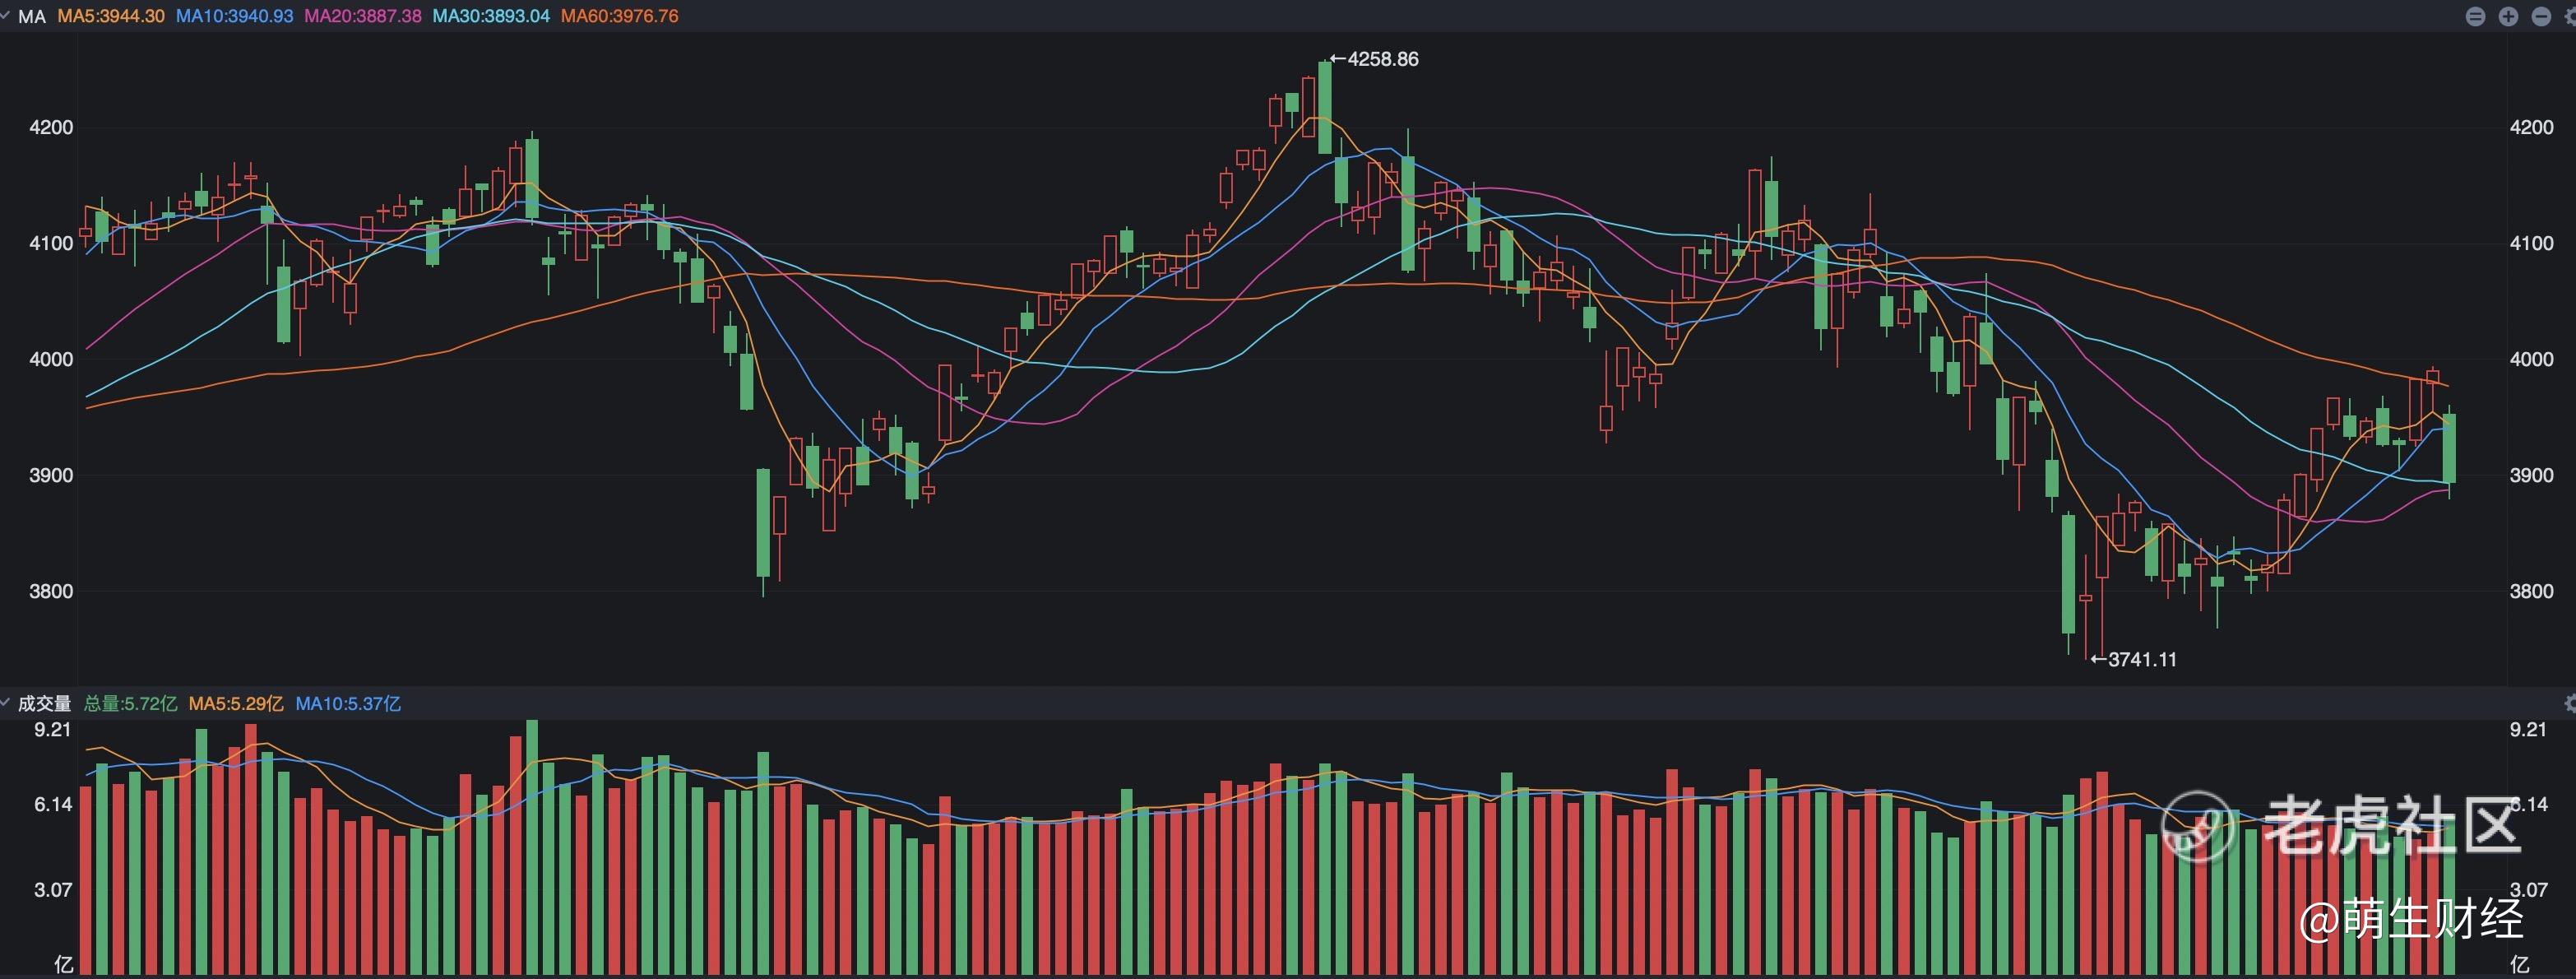Select the MA indicator label
2576x979 pixels.
[32, 16]
